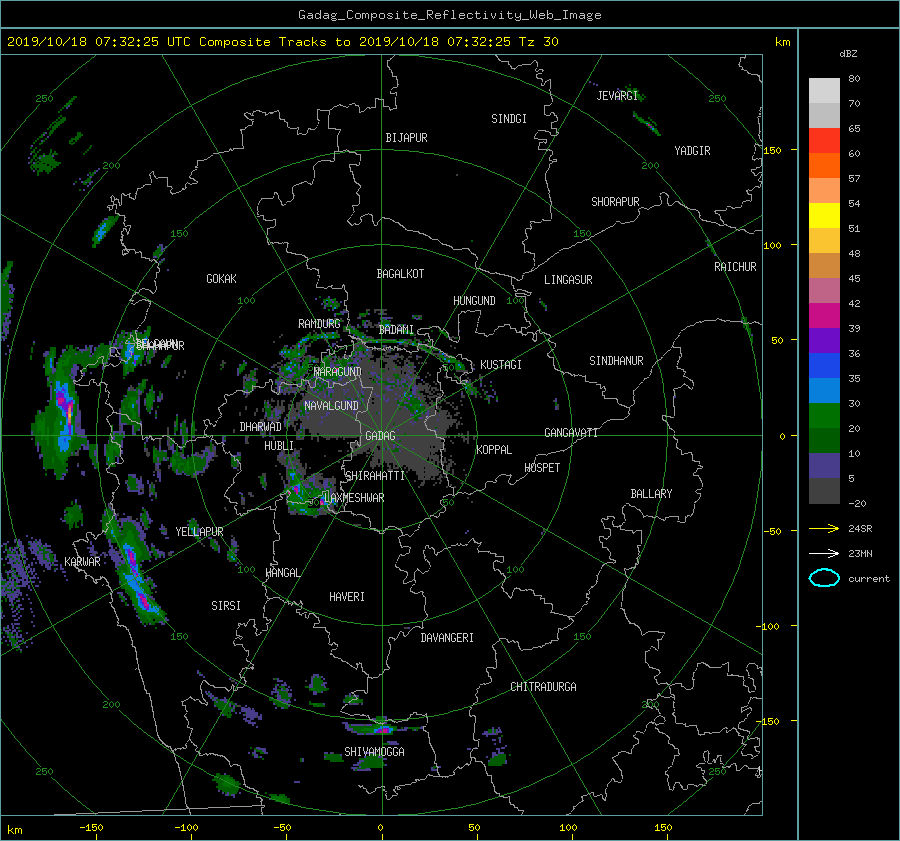
Task: Click the BALLARY city label
Action: pos(651,494)
